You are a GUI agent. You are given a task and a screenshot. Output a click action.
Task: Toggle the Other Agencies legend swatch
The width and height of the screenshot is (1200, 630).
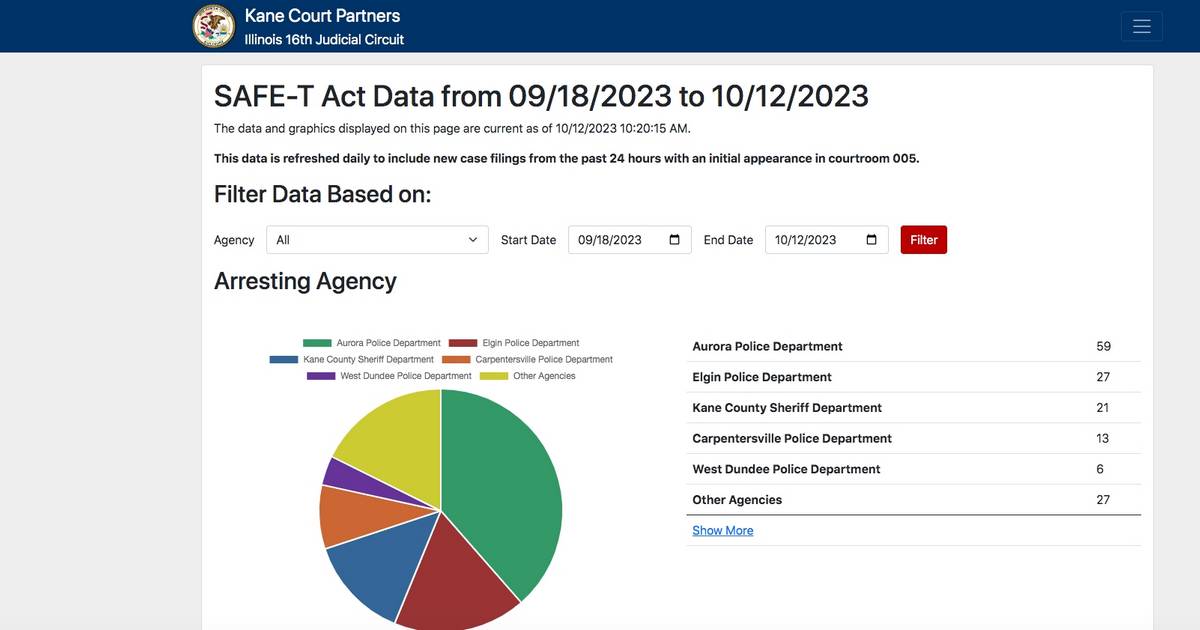(494, 376)
